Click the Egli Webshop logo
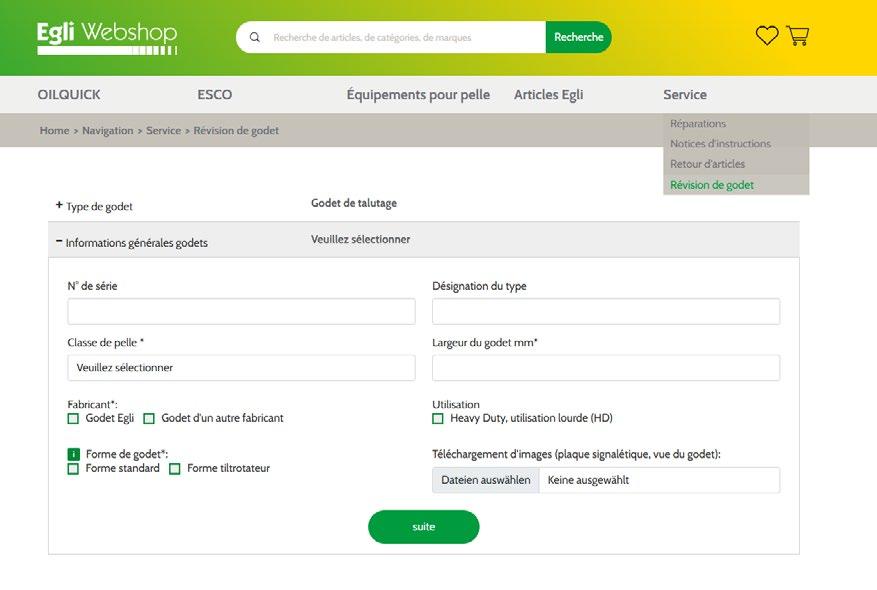Image resolution: width=877 pixels, height=590 pixels. point(107,36)
